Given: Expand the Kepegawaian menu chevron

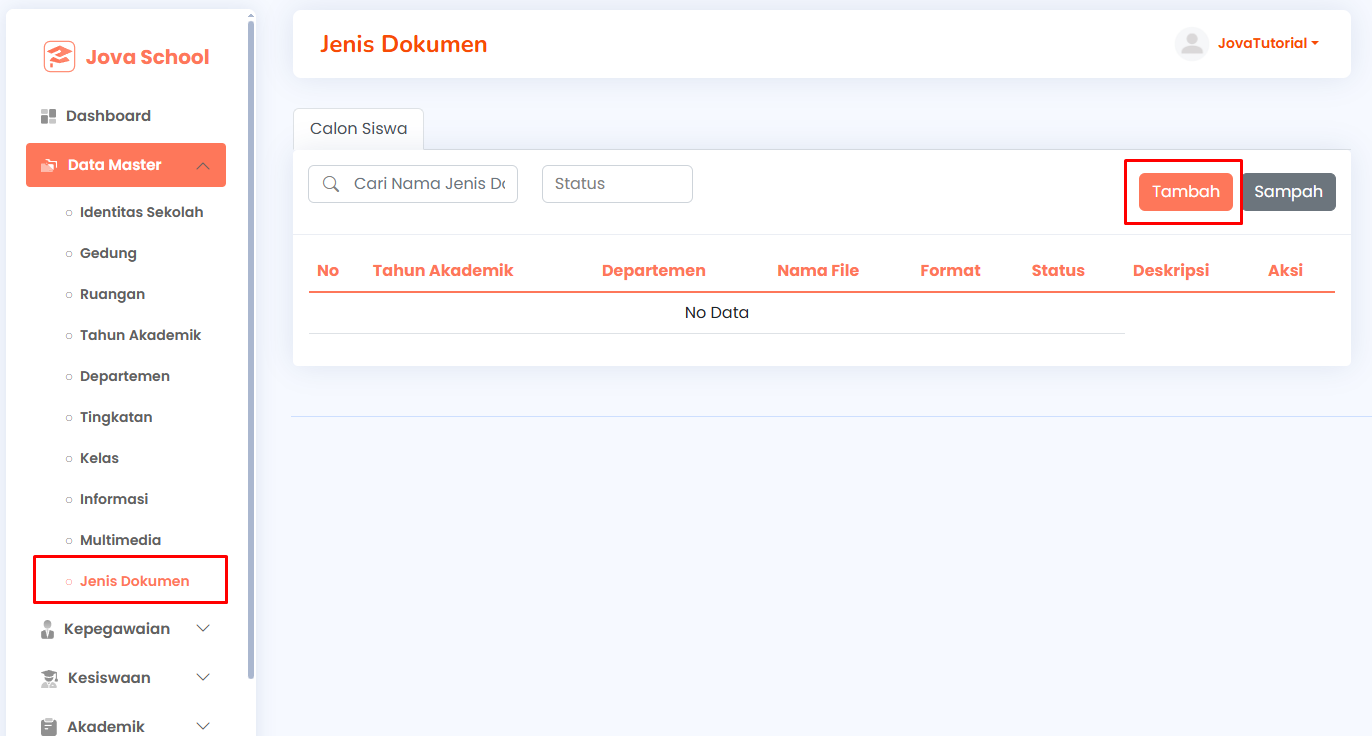Looking at the screenshot, I should pos(203,629).
